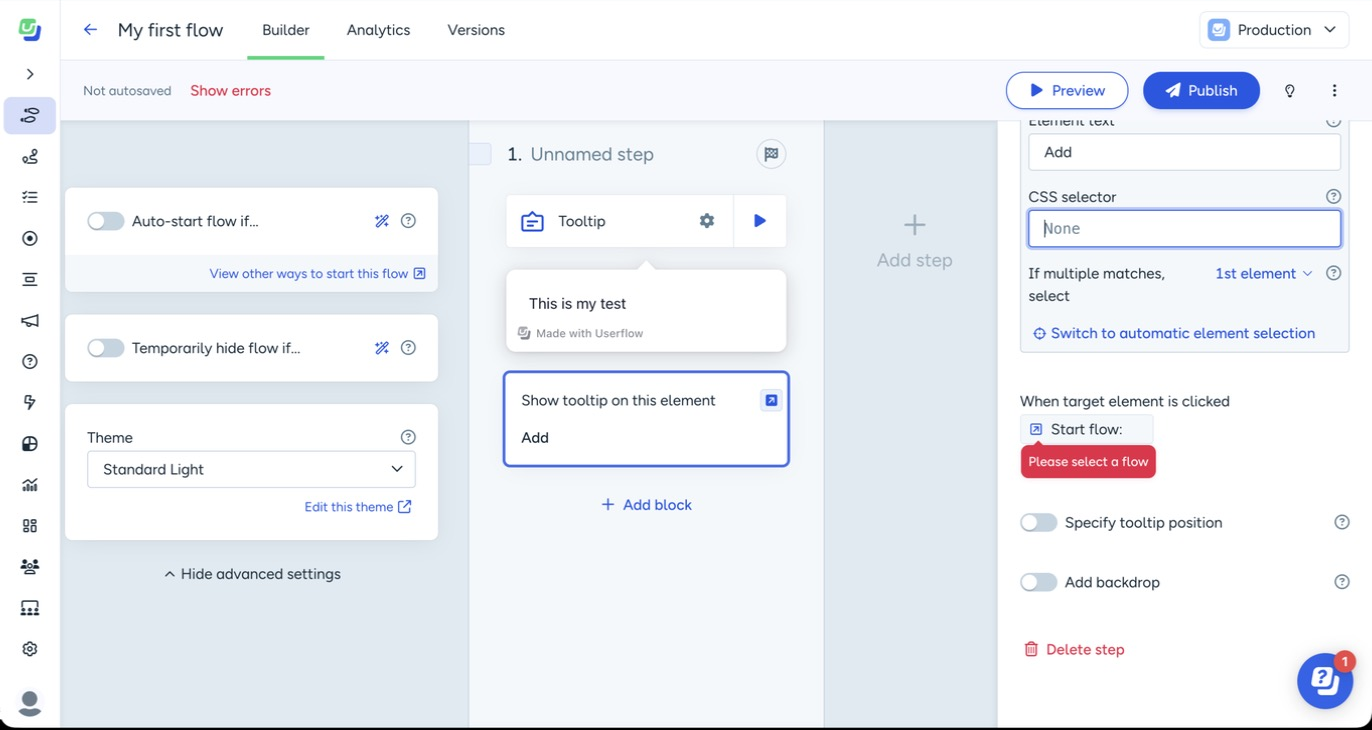1372x730 pixels.
Task: Open the chat support widget
Action: tap(1325, 681)
